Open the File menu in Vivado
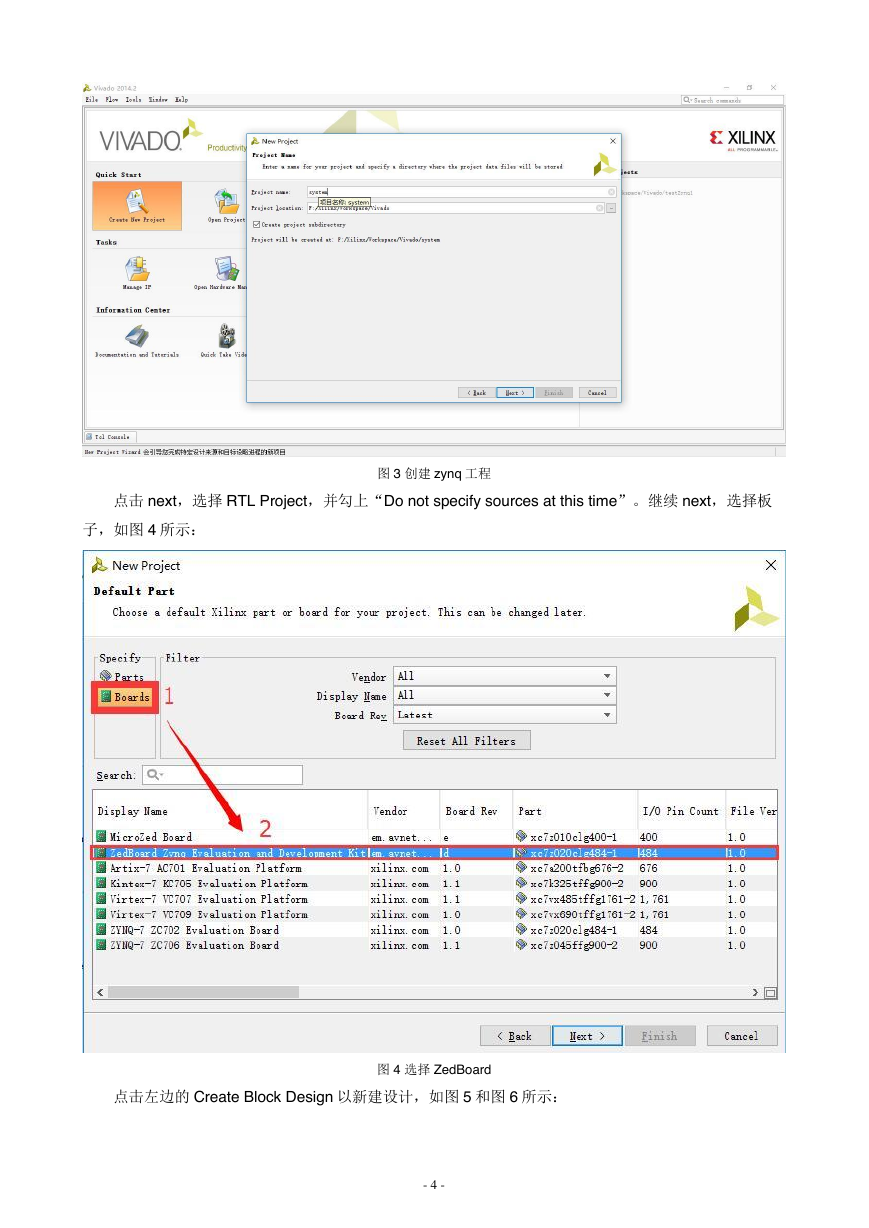Viewport: 869px width, 1228px height. tap(92, 100)
